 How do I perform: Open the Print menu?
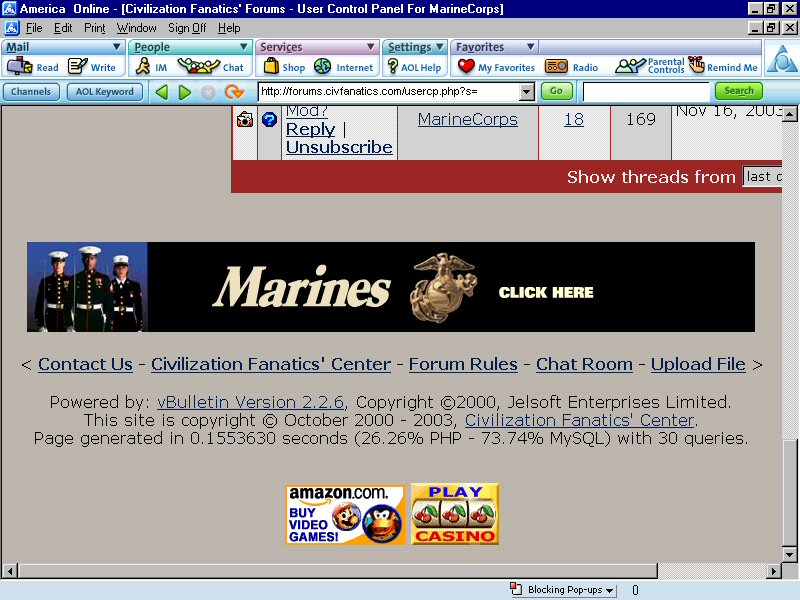pos(94,28)
